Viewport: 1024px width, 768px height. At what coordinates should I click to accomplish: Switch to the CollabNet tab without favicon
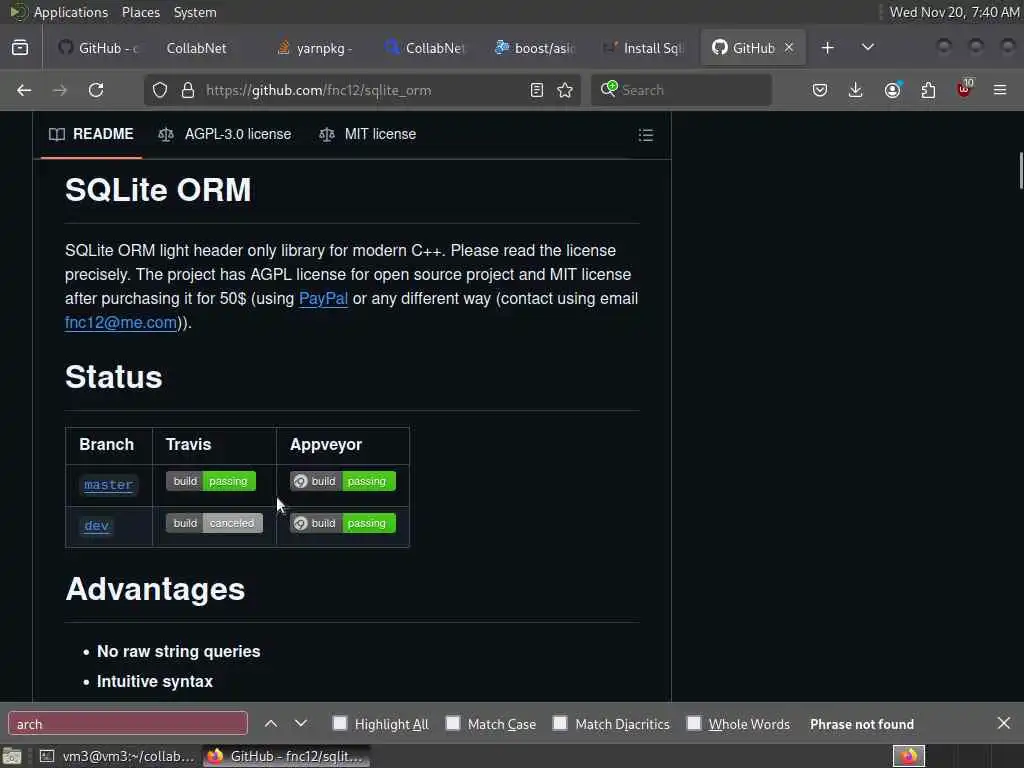pyautogui.click(x=196, y=48)
